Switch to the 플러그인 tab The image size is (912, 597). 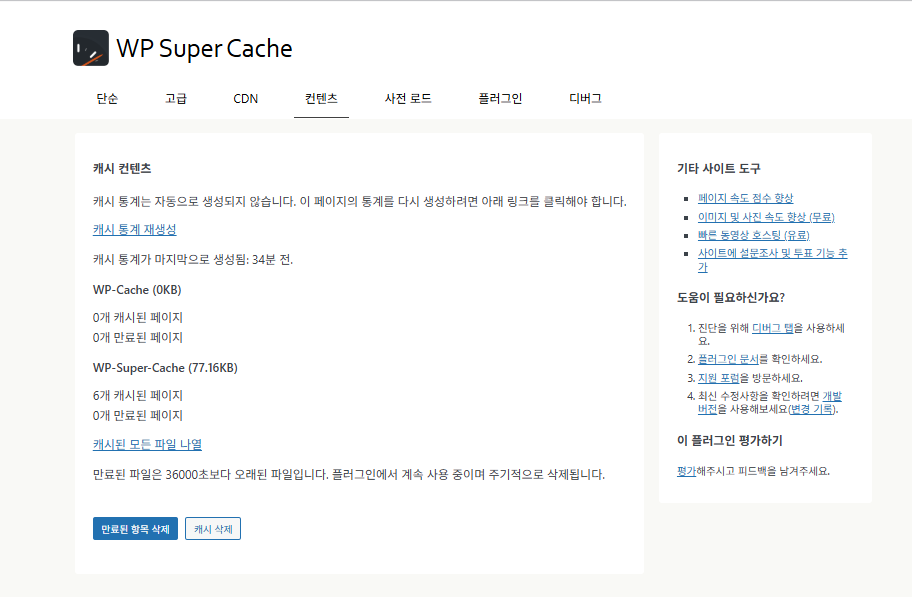(498, 98)
